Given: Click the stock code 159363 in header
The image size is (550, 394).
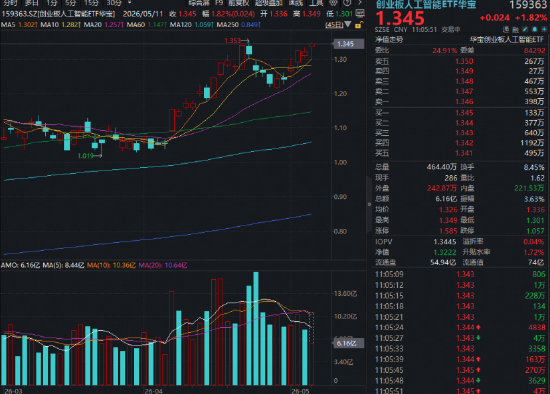Looking at the screenshot, I should tap(528, 5).
